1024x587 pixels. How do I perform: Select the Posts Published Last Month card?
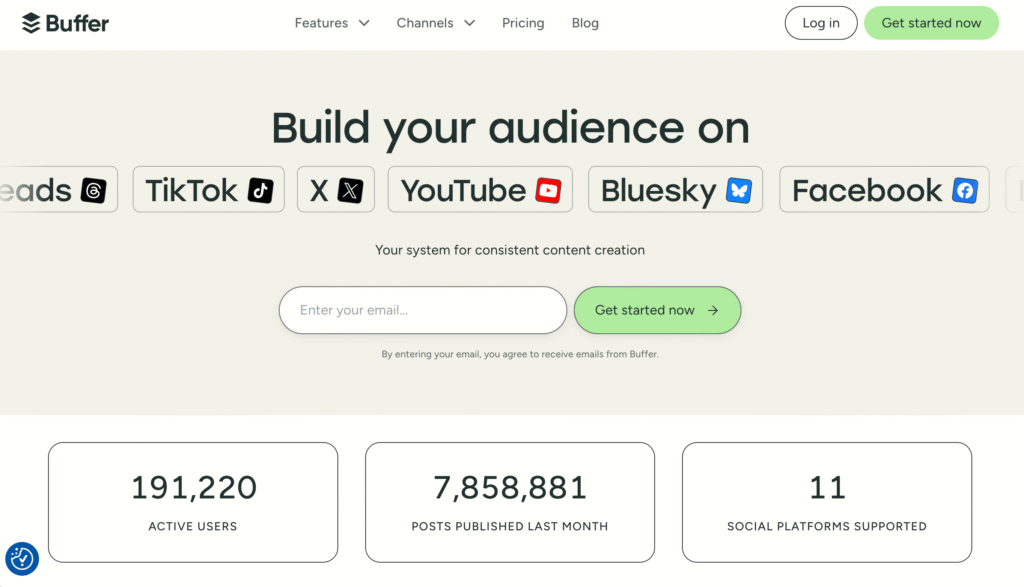point(509,502)
